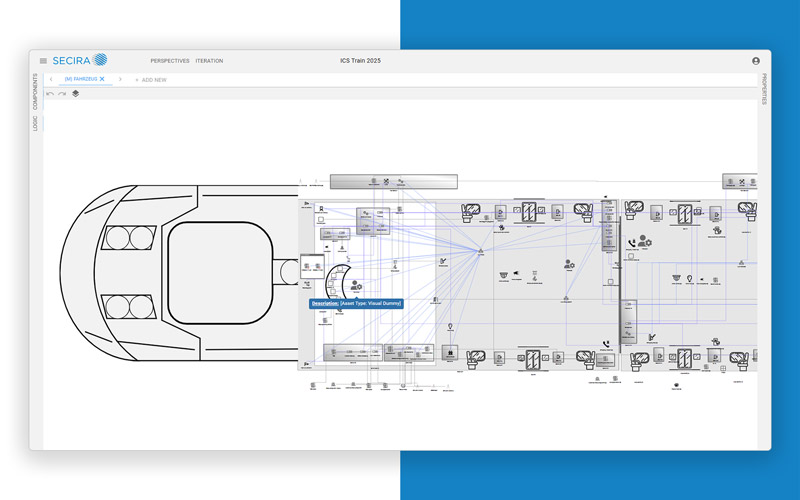Redo the last action
The height and width of the screenshot is (500, 800).
[x=62, y=94]
